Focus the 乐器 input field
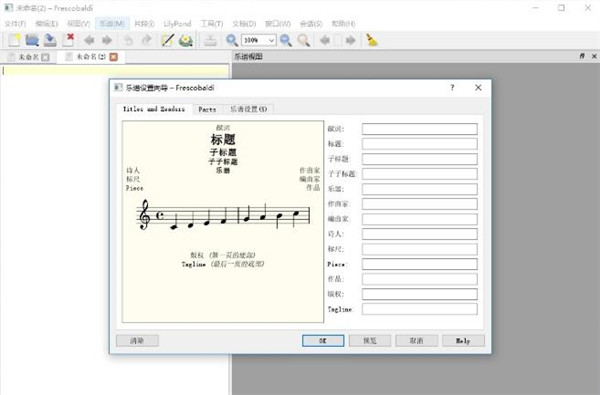Image resolution: width=600 pixels, height=395 pixels. [x=420, y=189]
